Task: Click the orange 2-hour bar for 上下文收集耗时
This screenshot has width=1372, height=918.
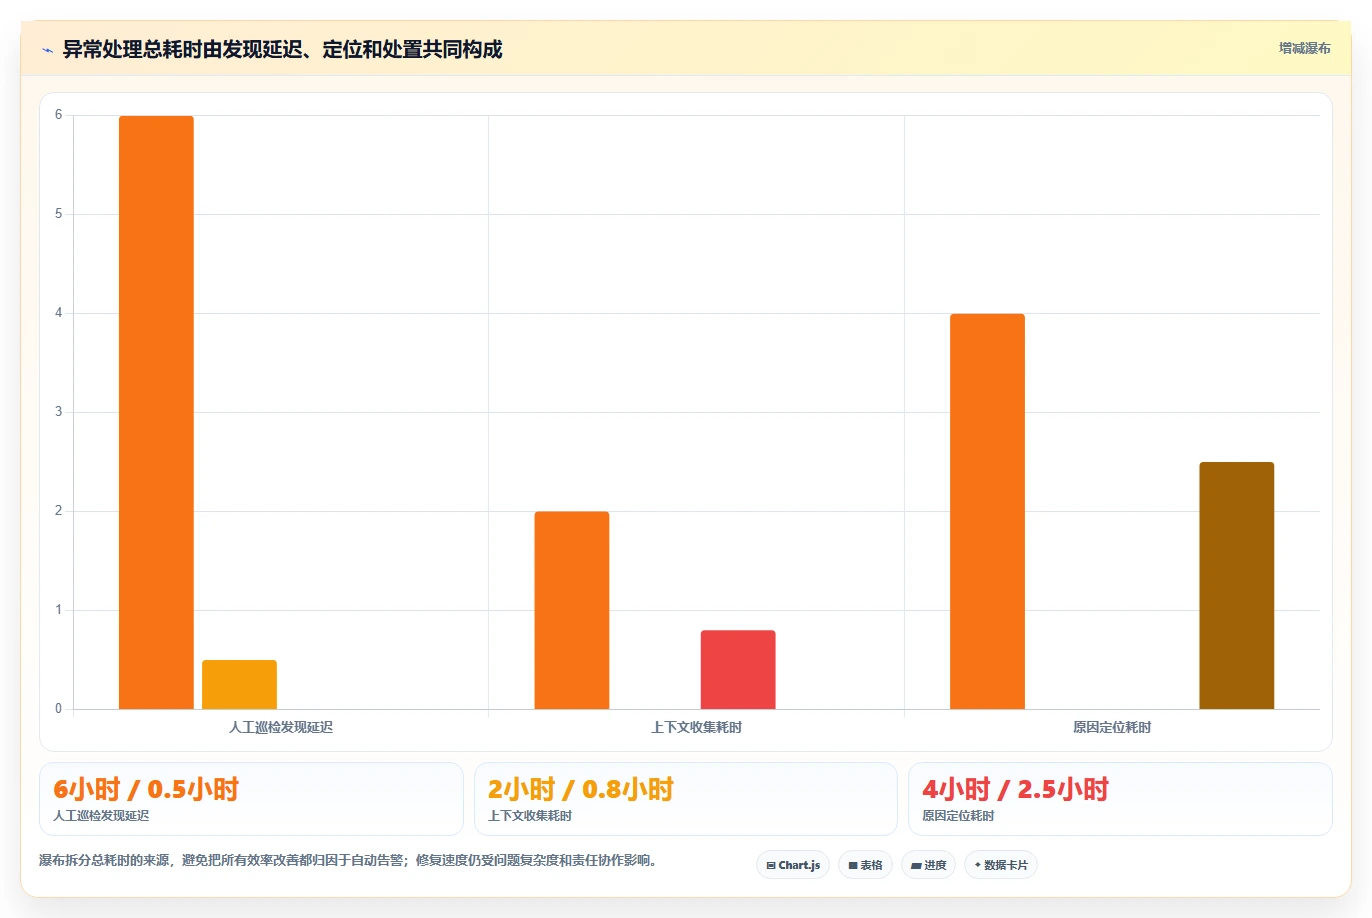Action: [x=572, y=610]
